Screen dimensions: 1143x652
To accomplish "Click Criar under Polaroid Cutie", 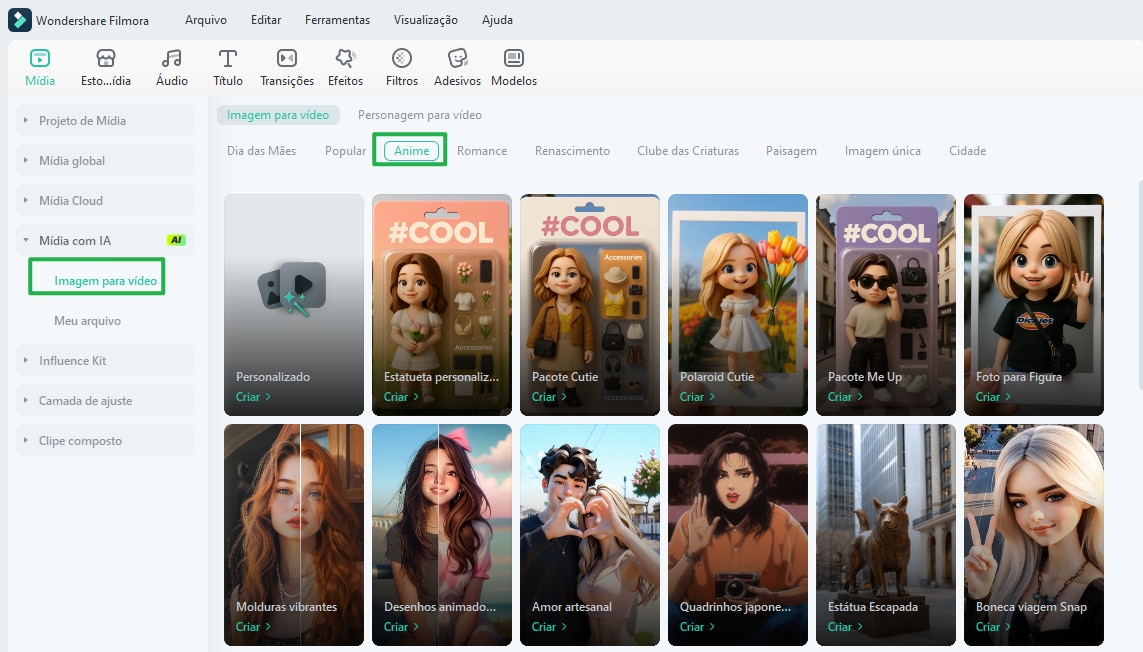I will (698, 397).
